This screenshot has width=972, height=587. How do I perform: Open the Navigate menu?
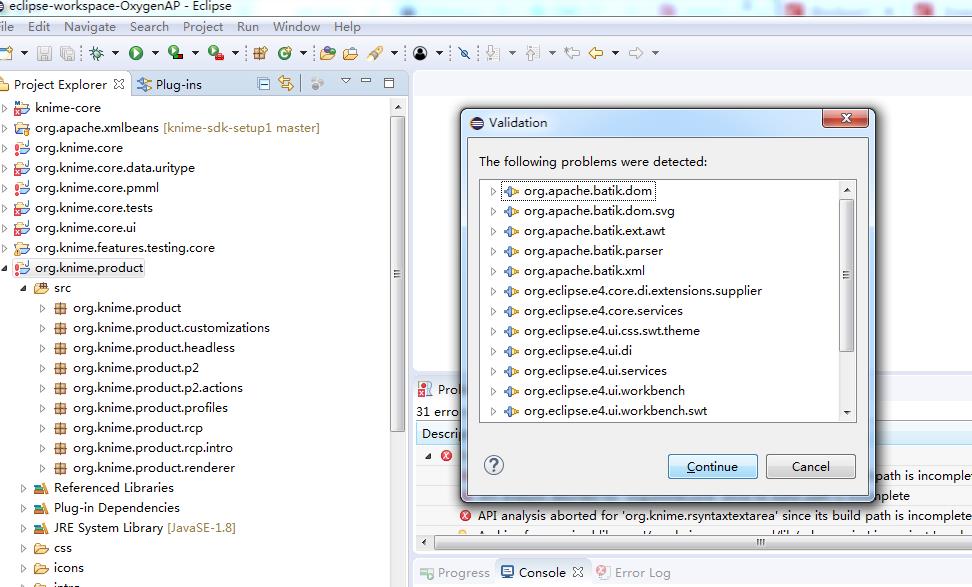pos(90,27)
